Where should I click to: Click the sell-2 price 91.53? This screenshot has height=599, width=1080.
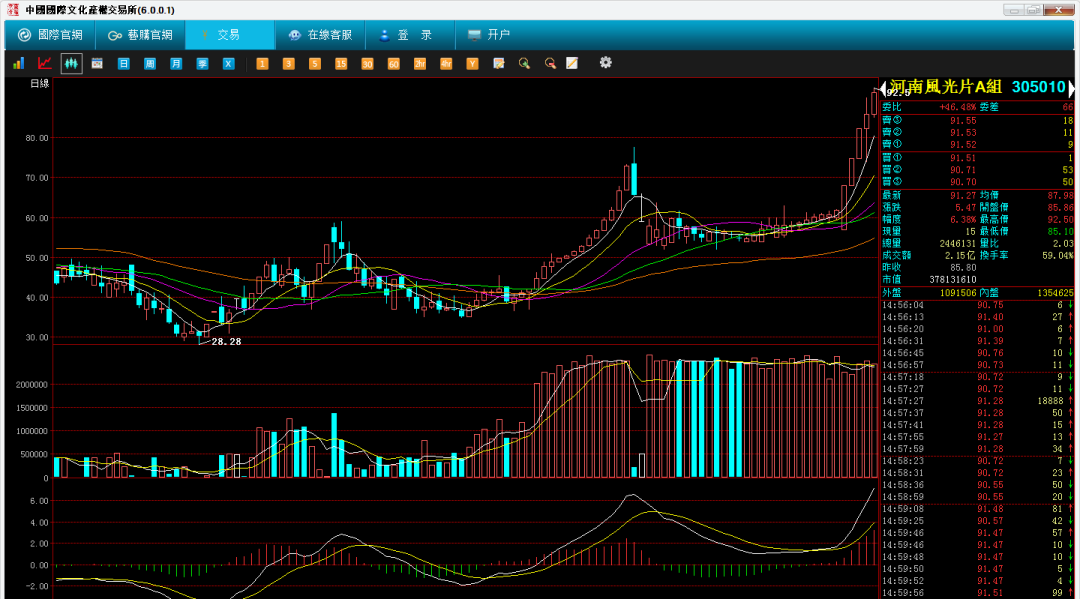click(x=963, y=132)
